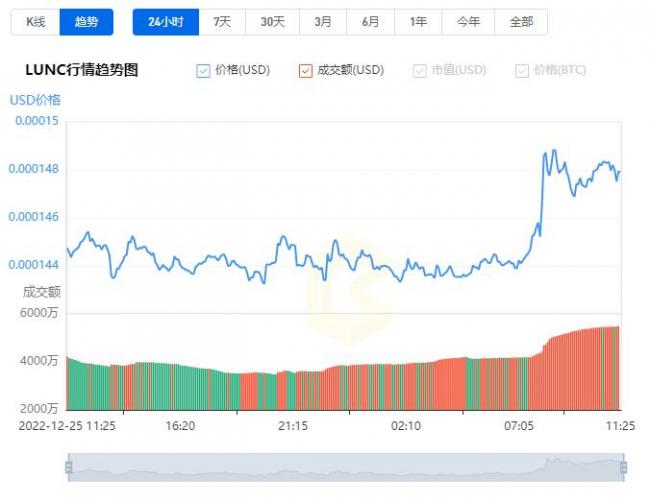Click the 成交额 axis label
This screenshot has width=650, height=503.
tap(41, 292)
